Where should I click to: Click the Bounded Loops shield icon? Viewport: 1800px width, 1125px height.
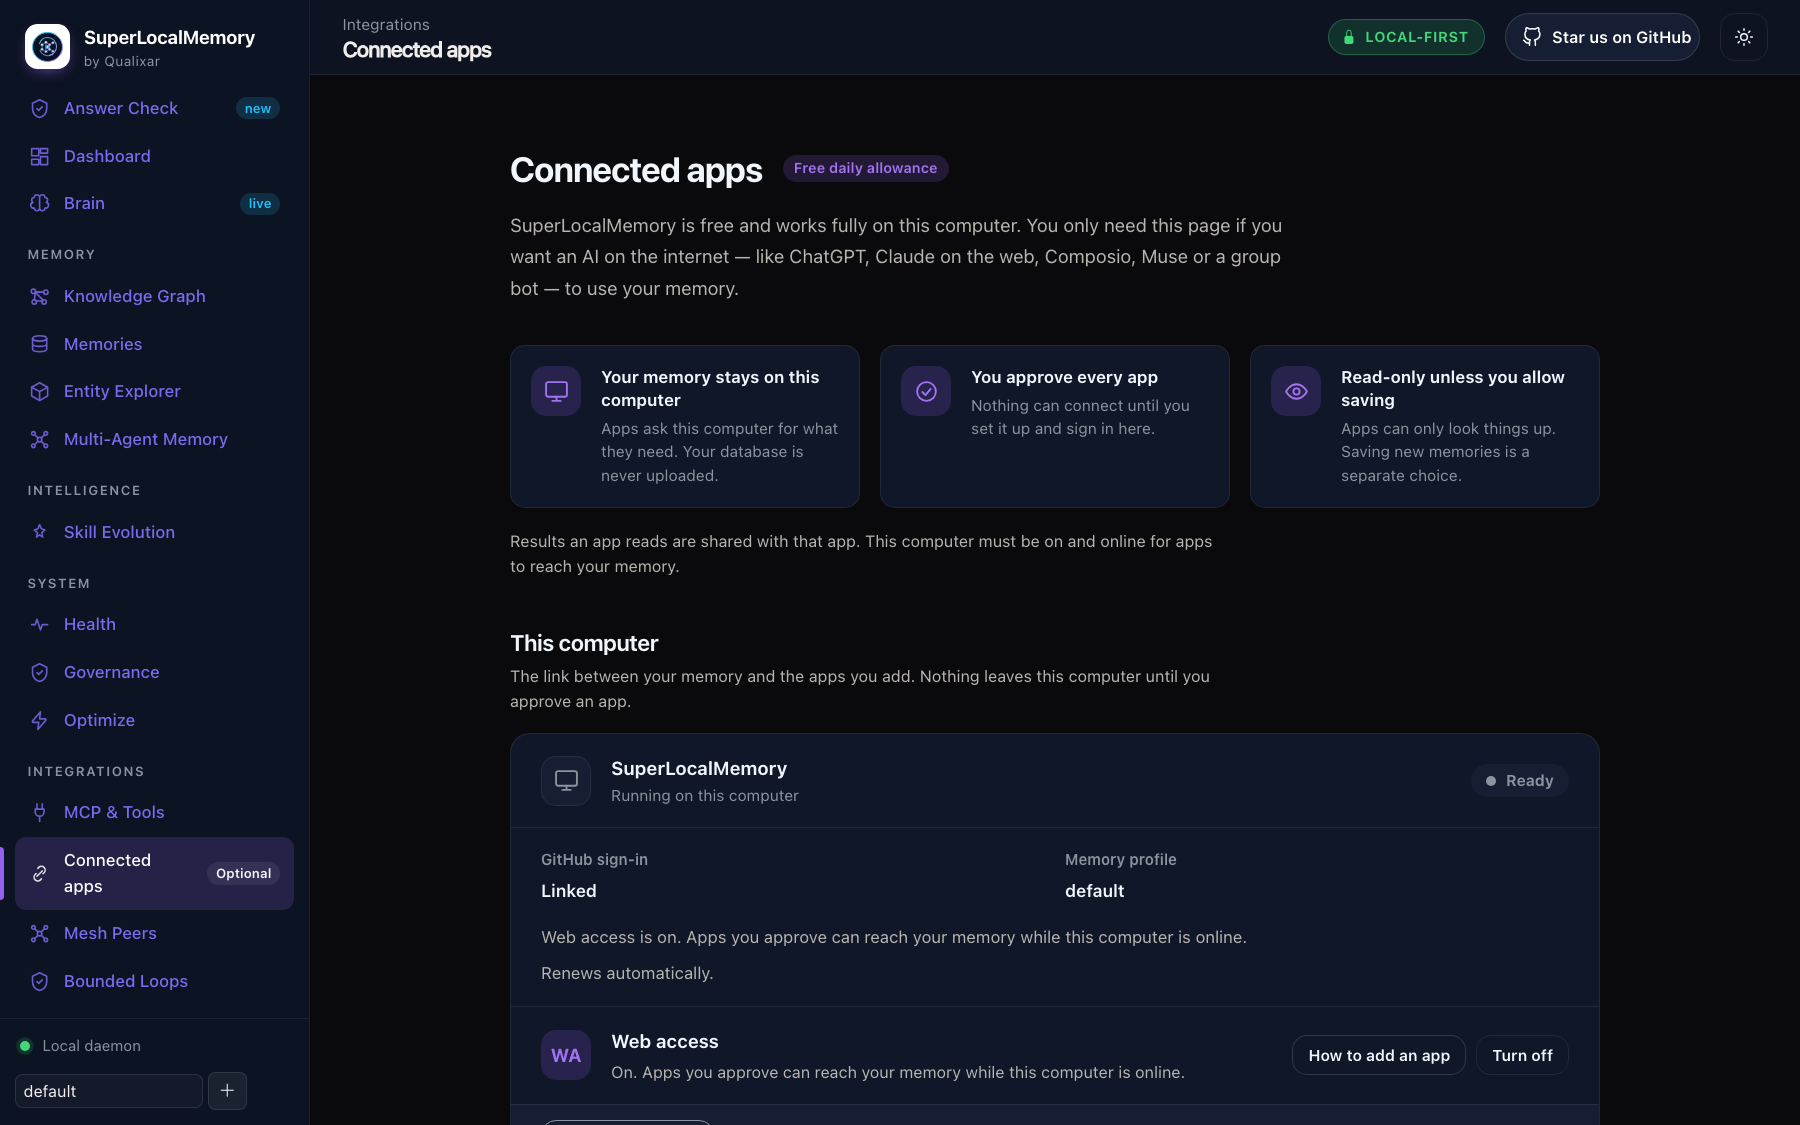coord(40,981)
